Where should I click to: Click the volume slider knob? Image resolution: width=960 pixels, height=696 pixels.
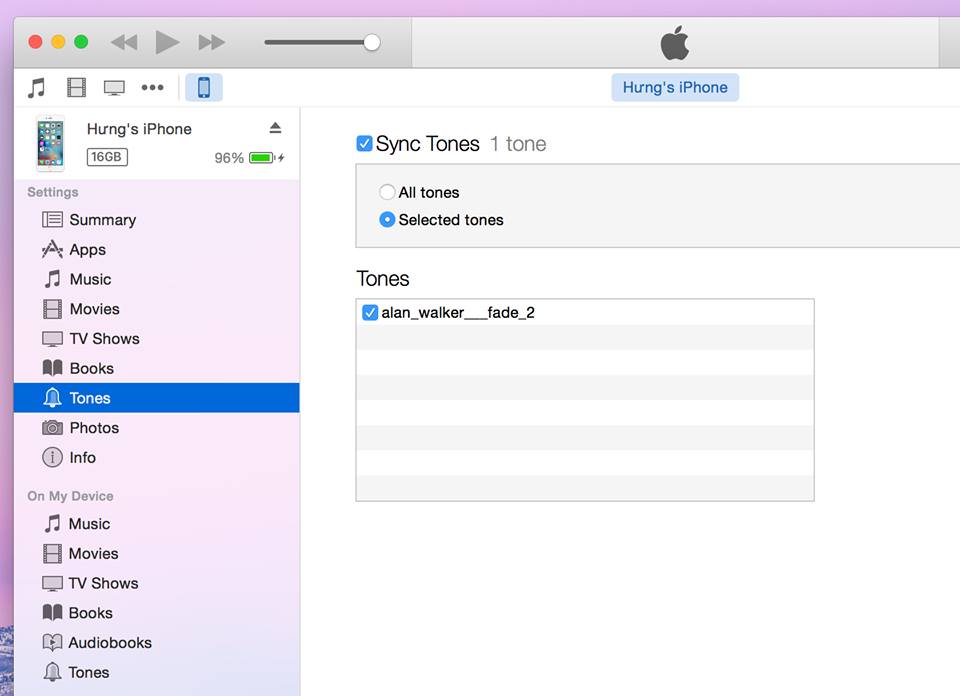click(x=372, y=42)
